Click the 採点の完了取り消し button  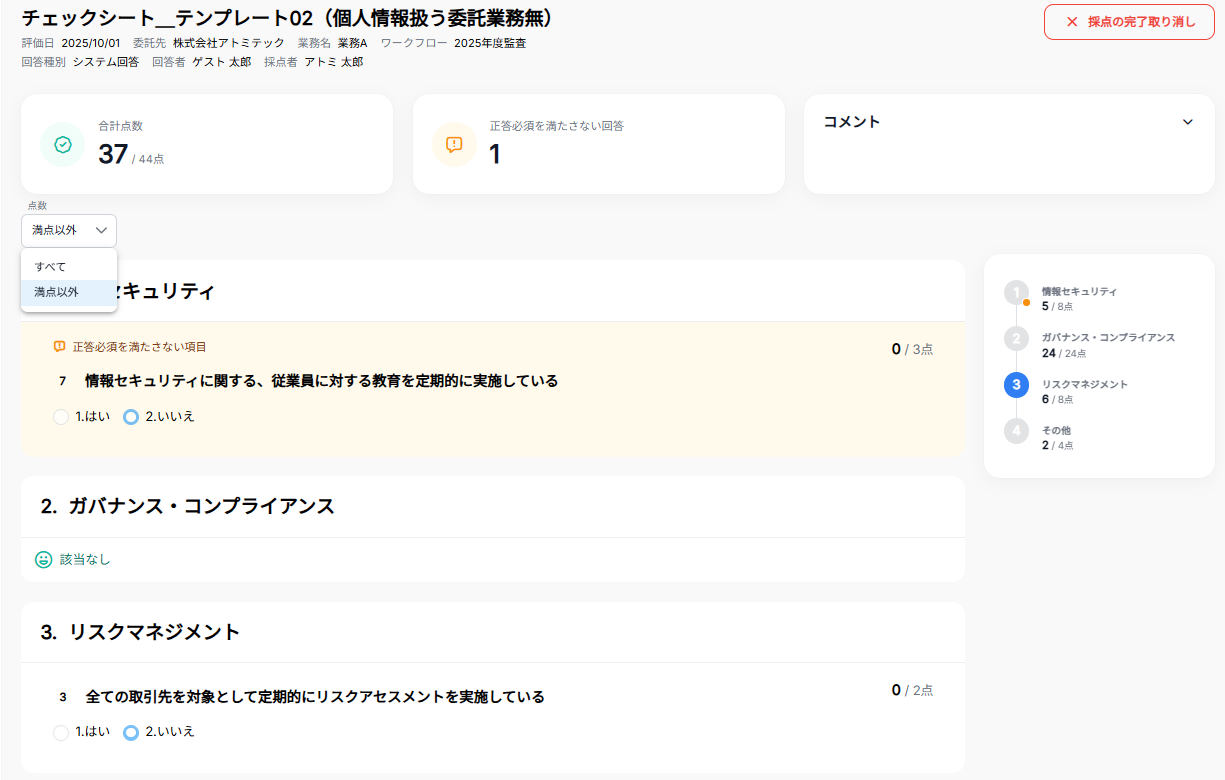tap(1129, 22)
